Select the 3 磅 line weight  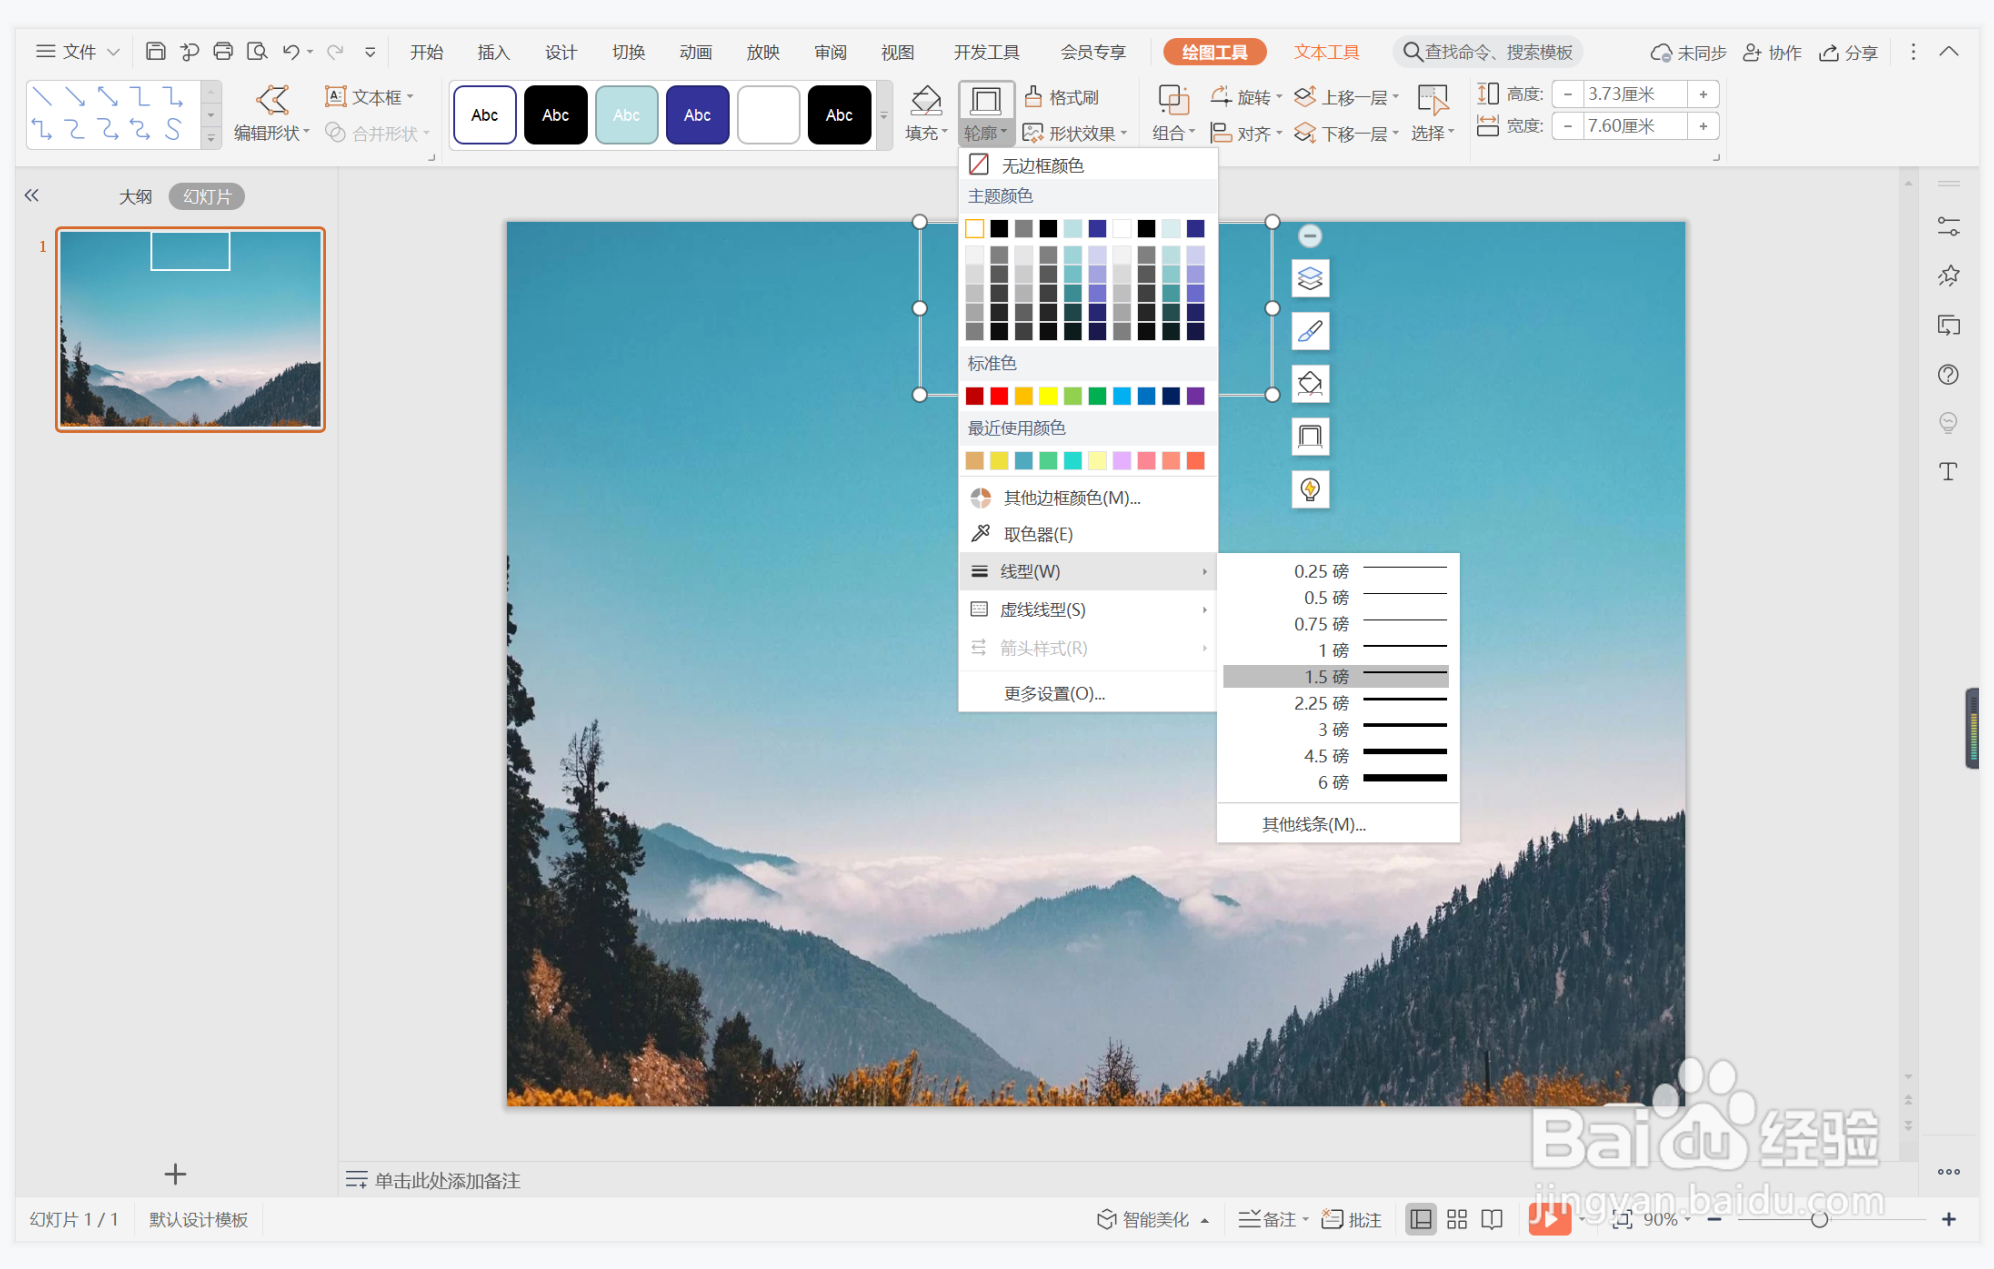coord(1336,729)
